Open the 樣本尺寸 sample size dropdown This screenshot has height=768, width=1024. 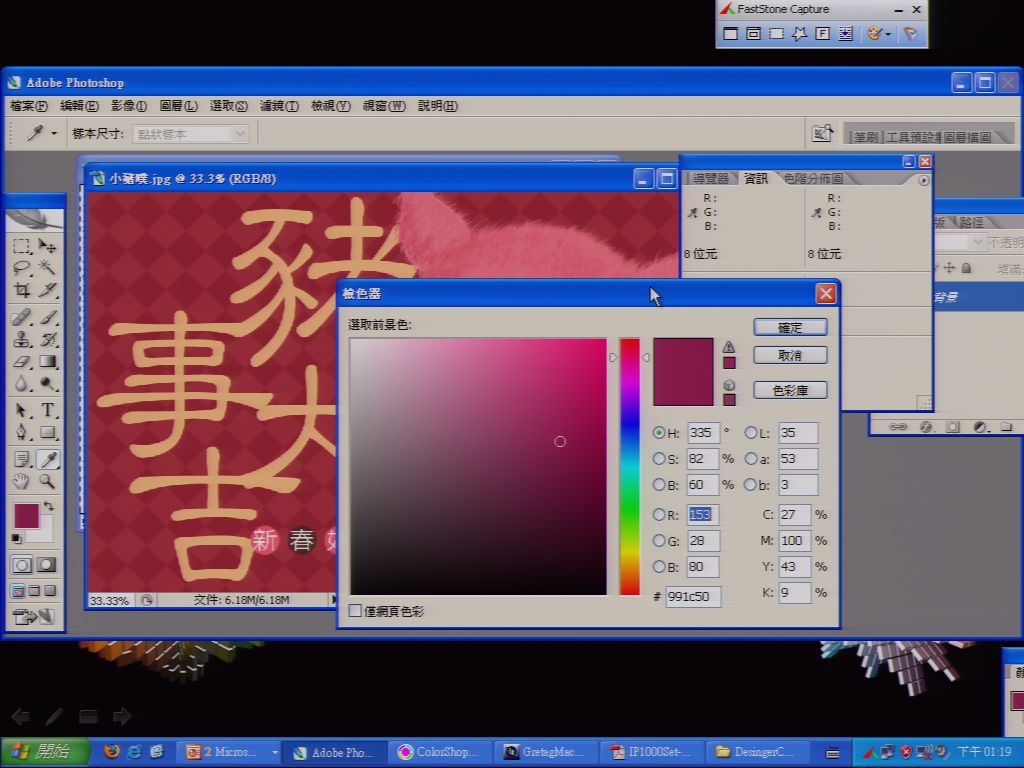pyautogui.click(x=191, y=134)
